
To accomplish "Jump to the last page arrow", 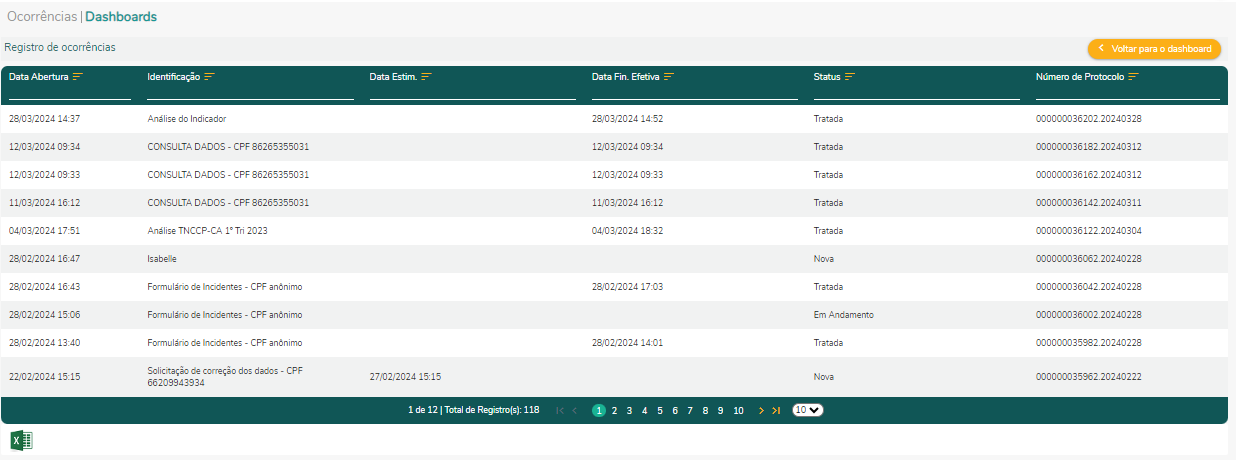I will (x=776, y=411).
